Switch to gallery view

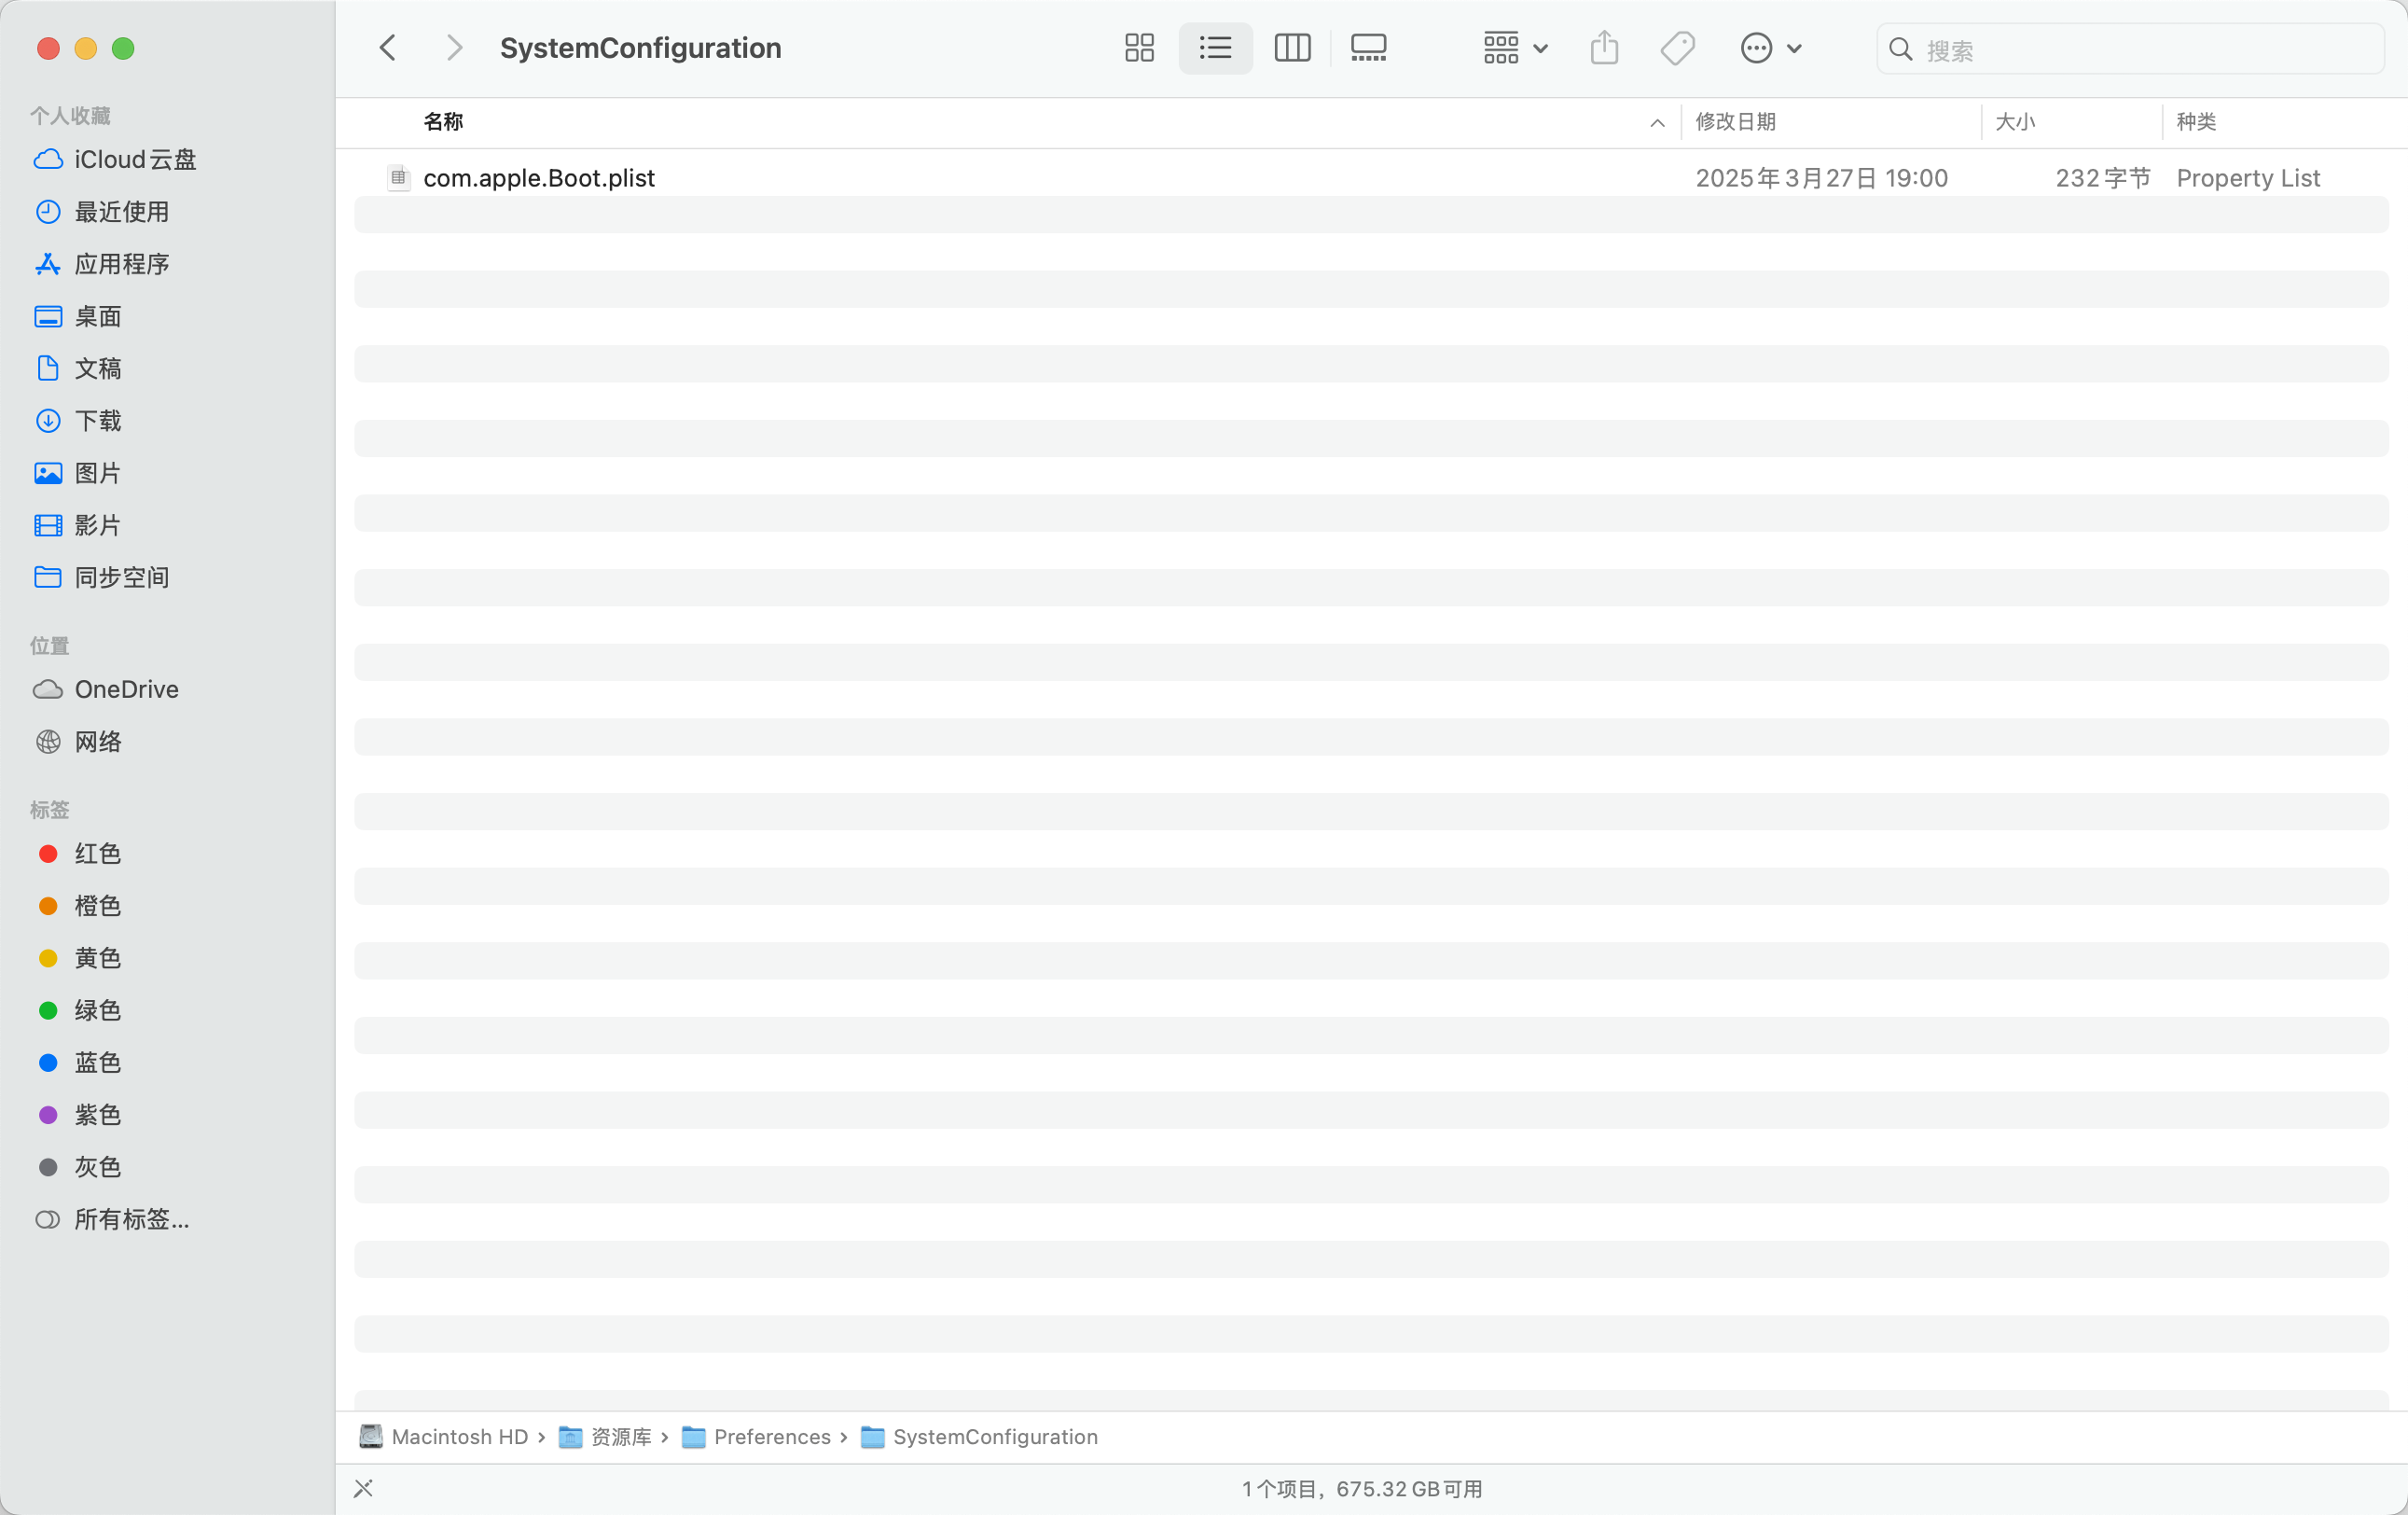[x=1368, y=48]
